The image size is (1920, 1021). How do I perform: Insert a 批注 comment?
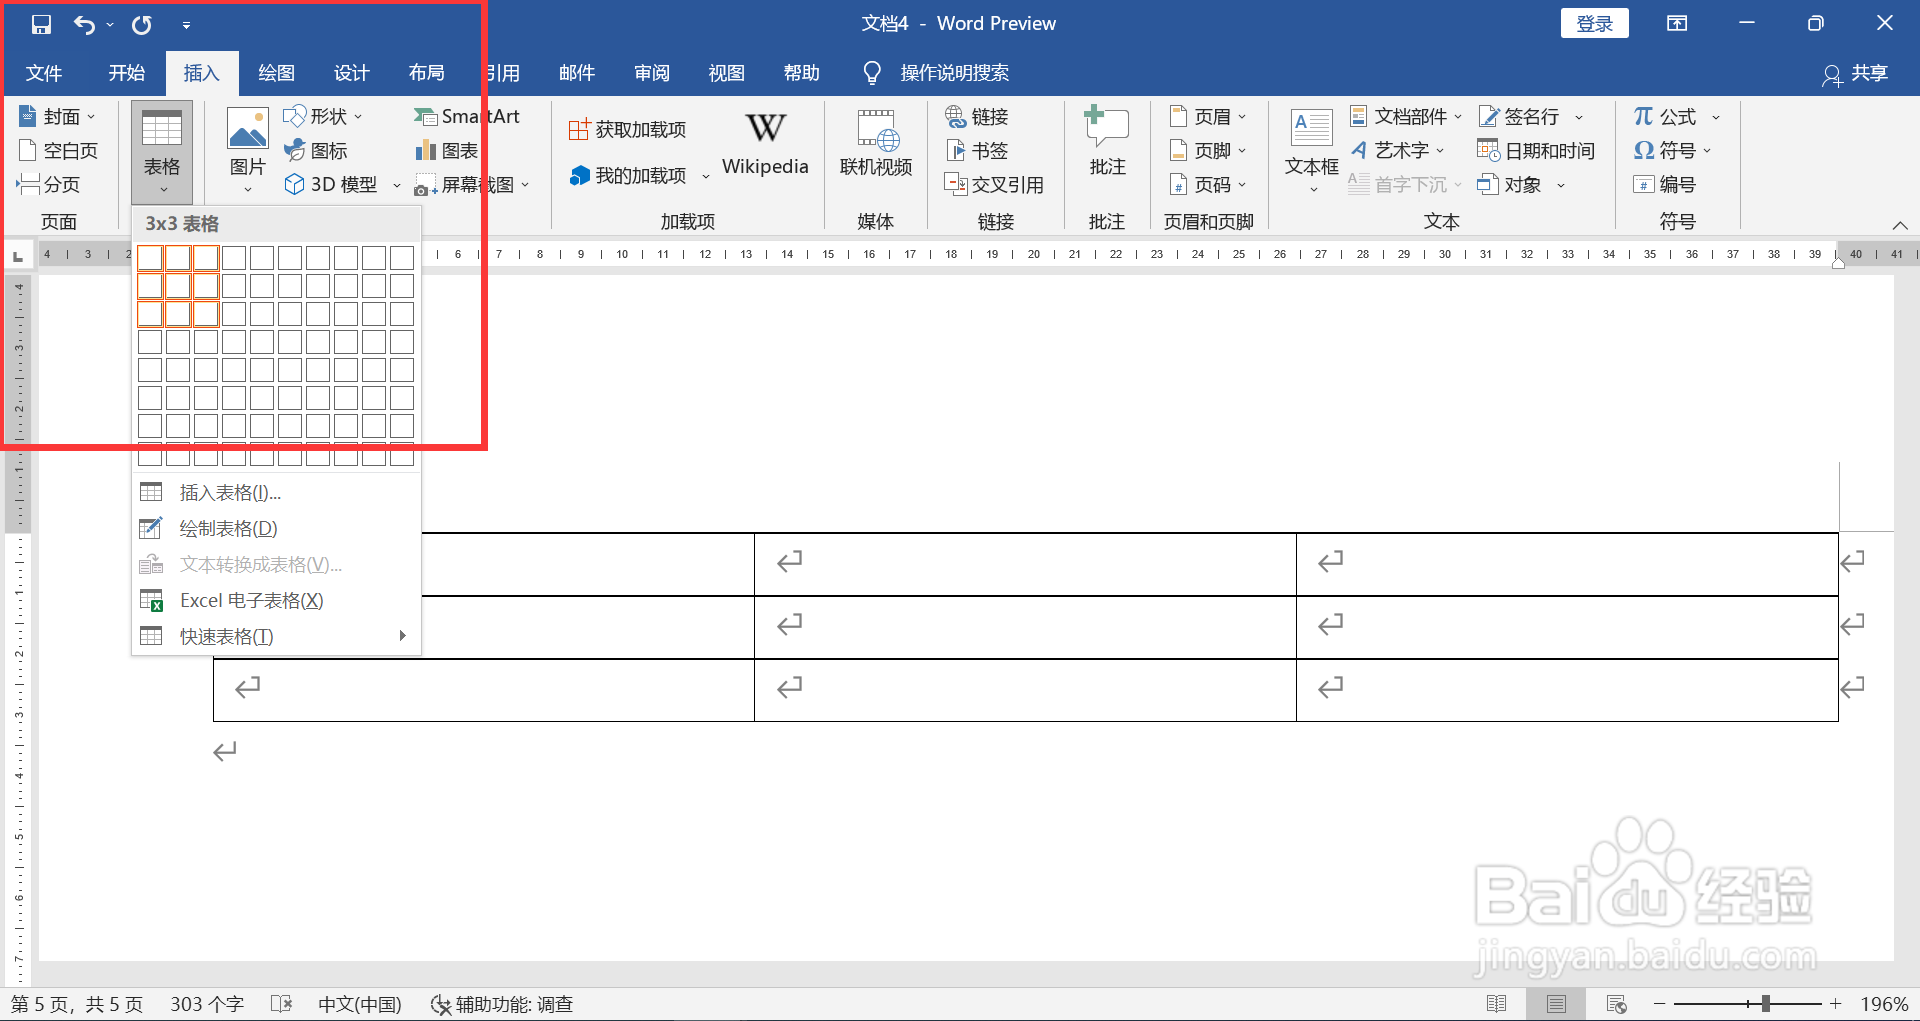[1106, 145]
